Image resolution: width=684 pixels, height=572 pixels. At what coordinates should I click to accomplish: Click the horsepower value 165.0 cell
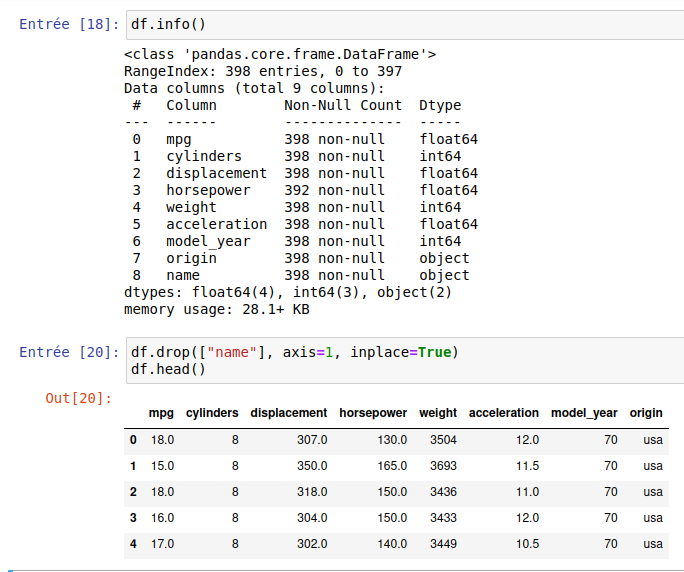coord(391,466)
